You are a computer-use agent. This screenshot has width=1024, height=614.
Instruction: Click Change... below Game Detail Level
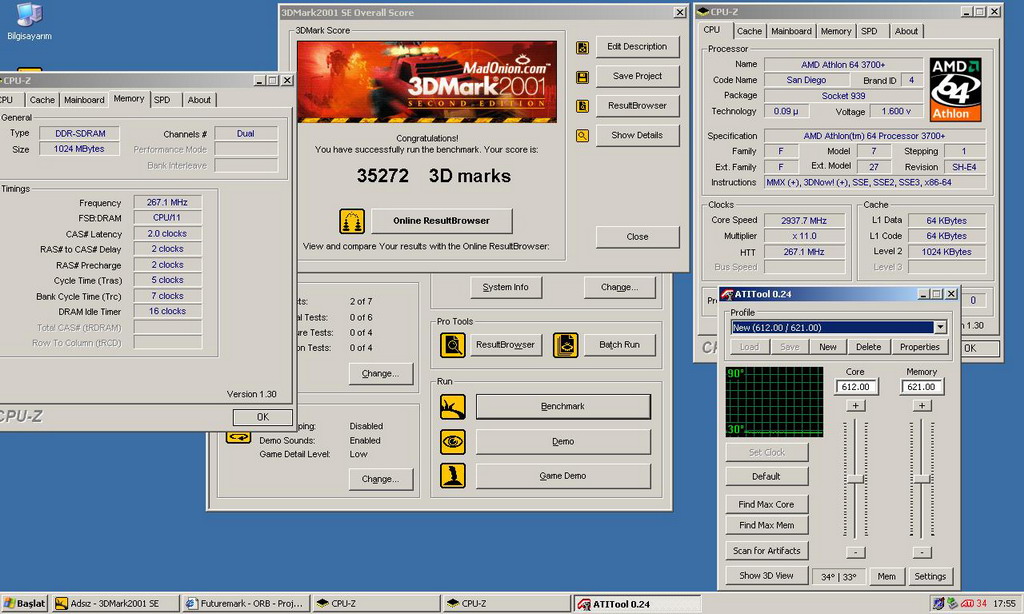(x=381, y=479)
